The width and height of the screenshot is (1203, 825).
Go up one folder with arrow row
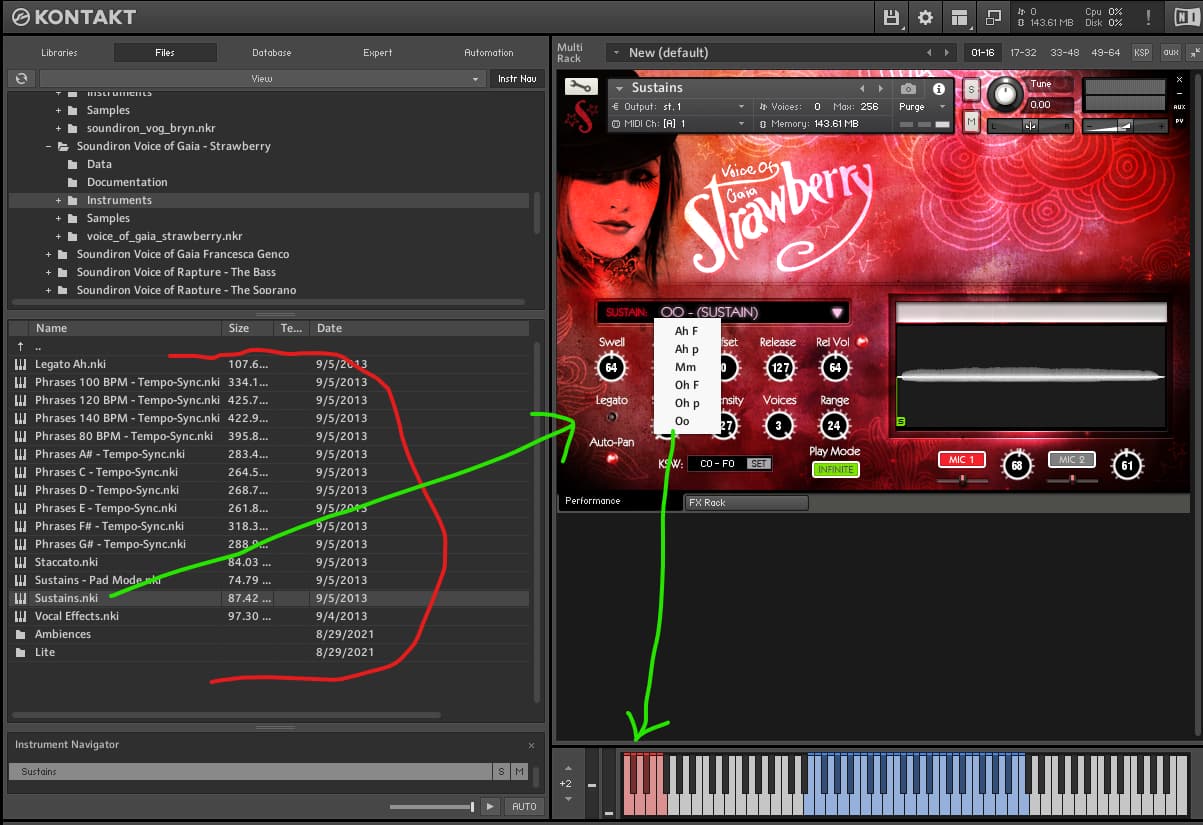pos(19,346)
